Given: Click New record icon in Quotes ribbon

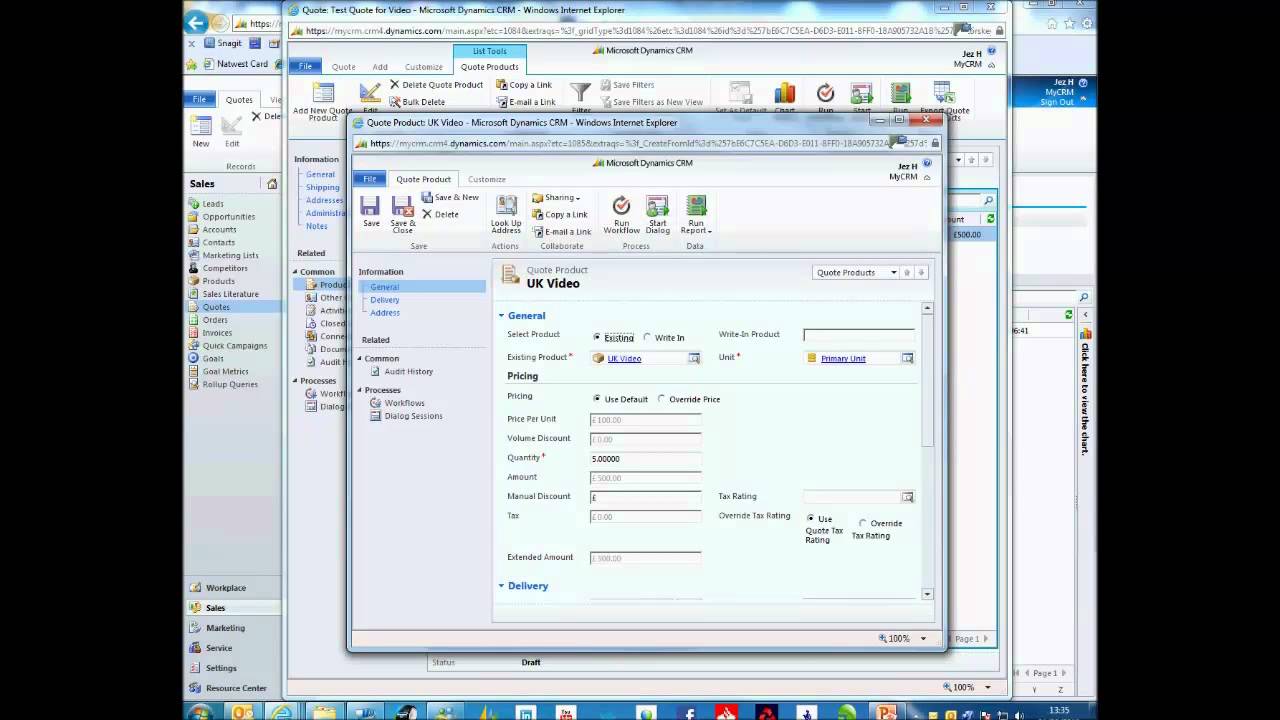Looking at the screenshot, I should [x=201, y=131].
